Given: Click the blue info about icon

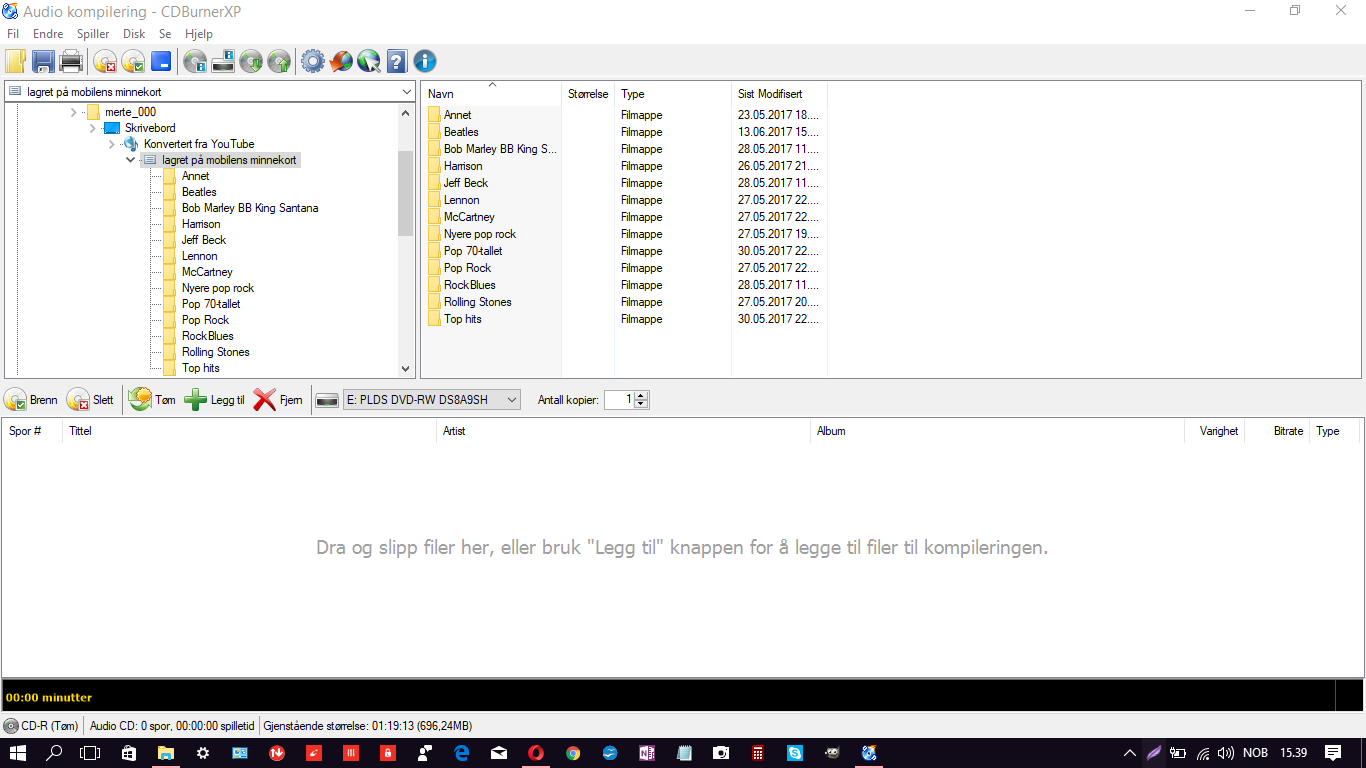Looking at the screenshot, I should coord(425,62).
